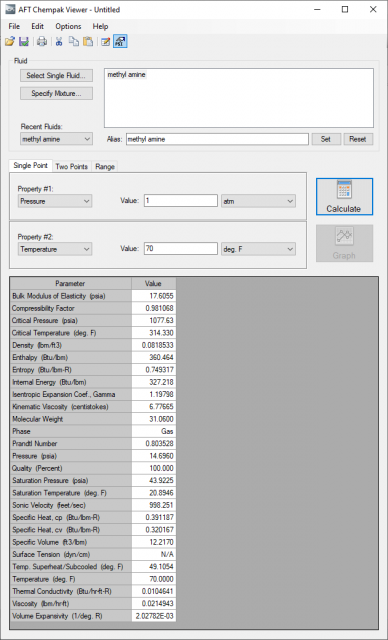This screenshot has width=388, height=640.
Task: Click the Specific Volume value 12.2170
Action: 153,542
